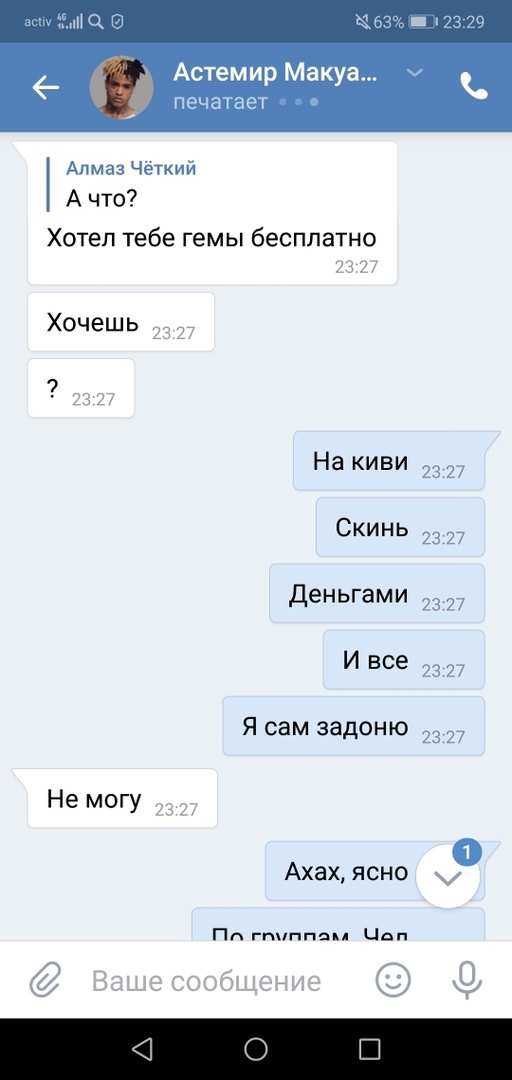The height and width of the screenshot is (1080, 512).
Task: Tap the Android recent apps square
Action: pyautogui.click(x=369, y=1049)
